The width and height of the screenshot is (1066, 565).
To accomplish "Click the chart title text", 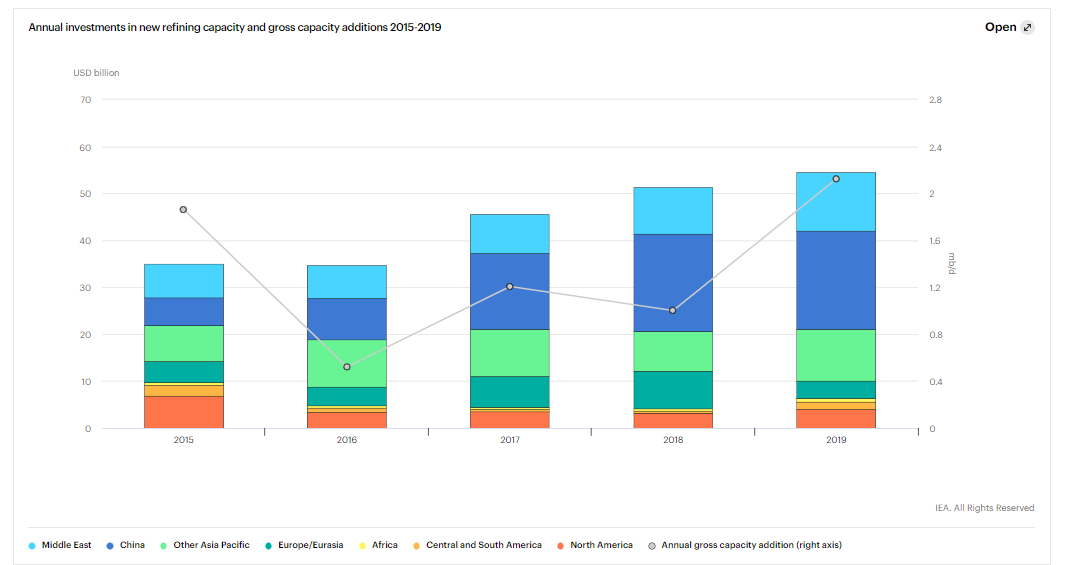I will pos(235,27).
